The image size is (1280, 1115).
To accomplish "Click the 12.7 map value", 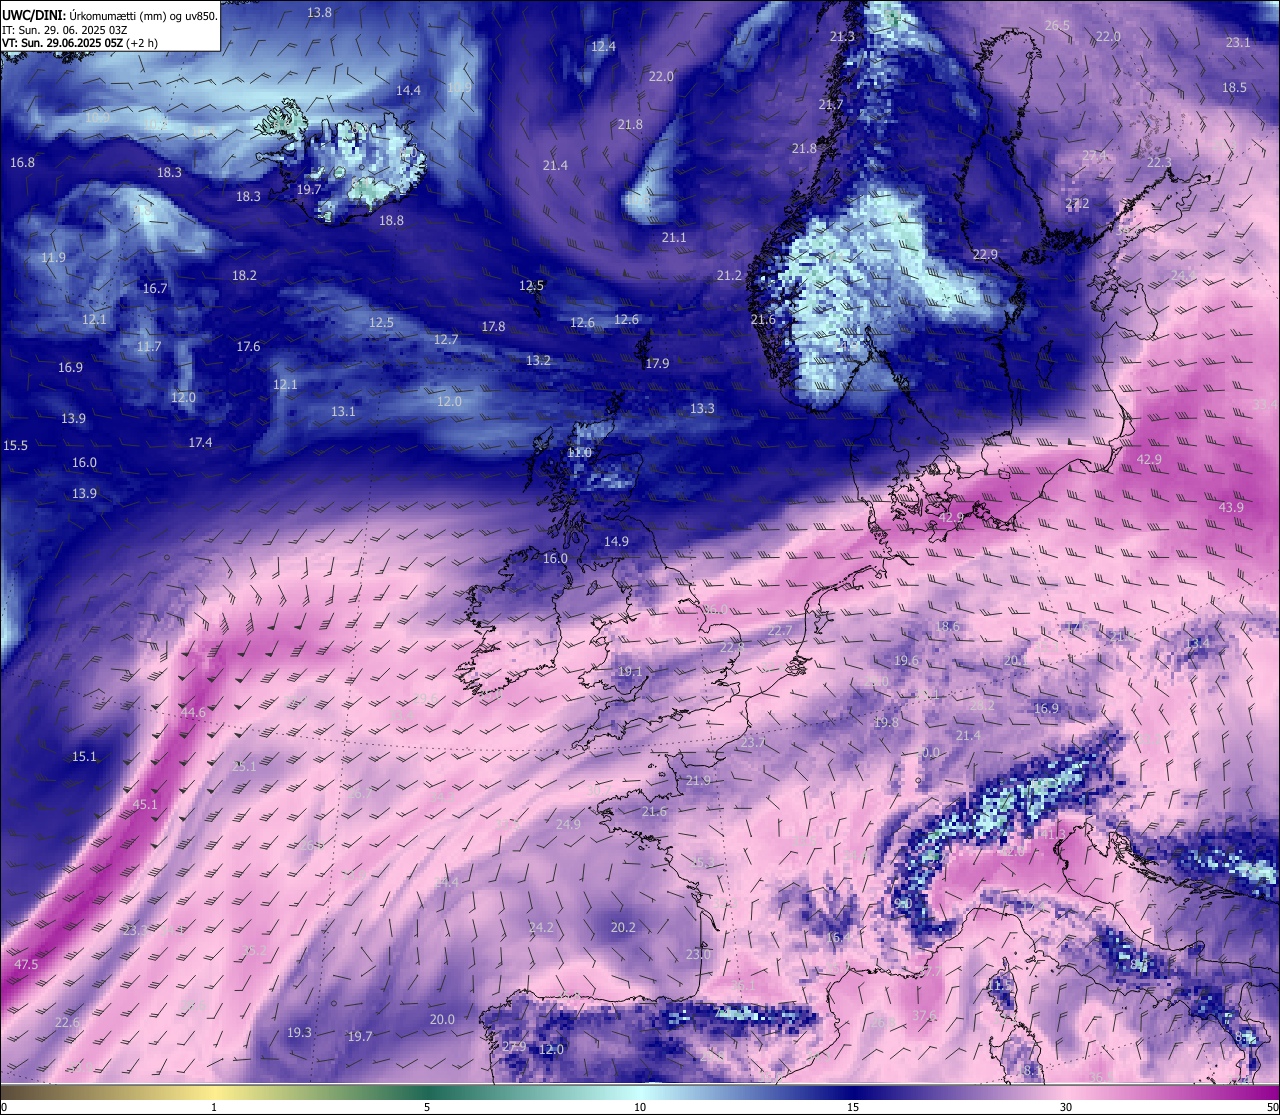I will point(446,340).
